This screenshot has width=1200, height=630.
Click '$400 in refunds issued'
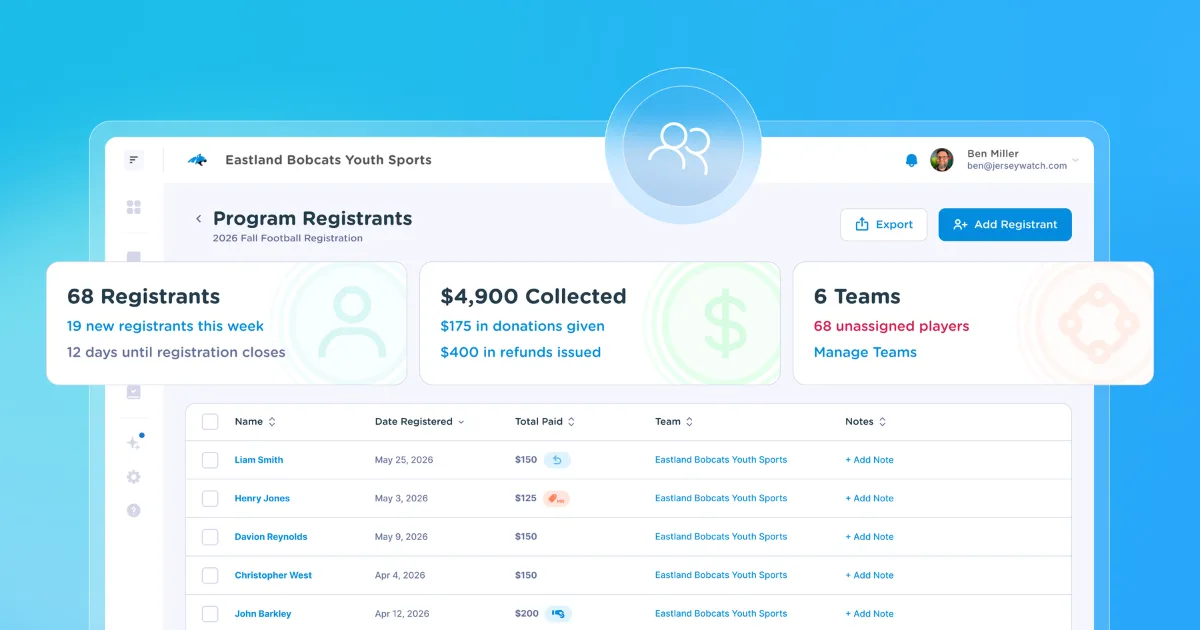click(520, 352)
